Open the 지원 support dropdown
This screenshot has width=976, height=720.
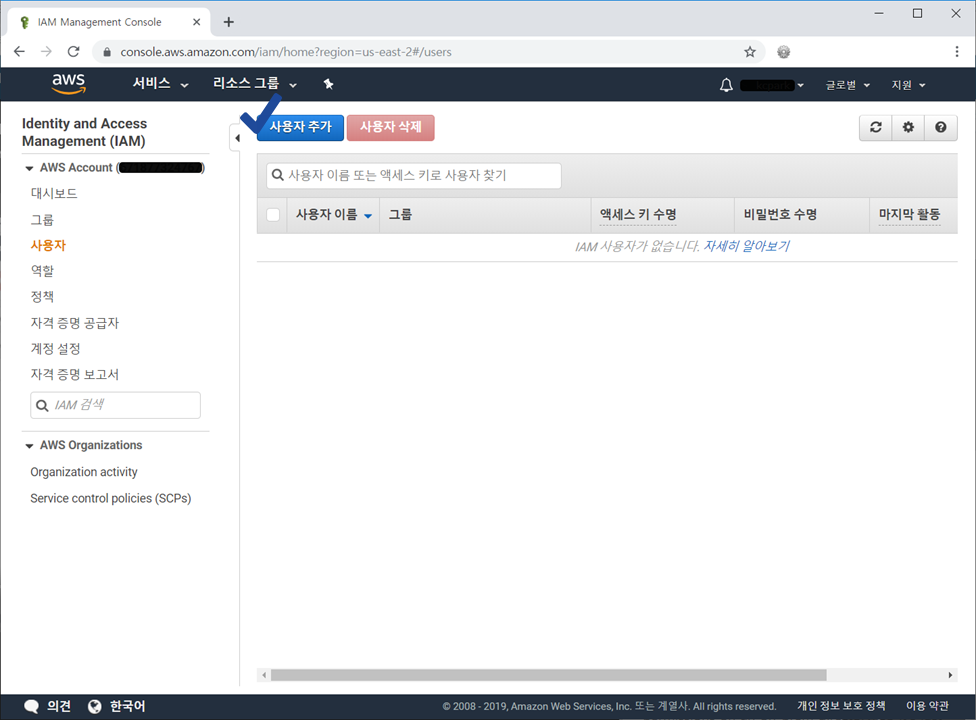click(908, 85)
